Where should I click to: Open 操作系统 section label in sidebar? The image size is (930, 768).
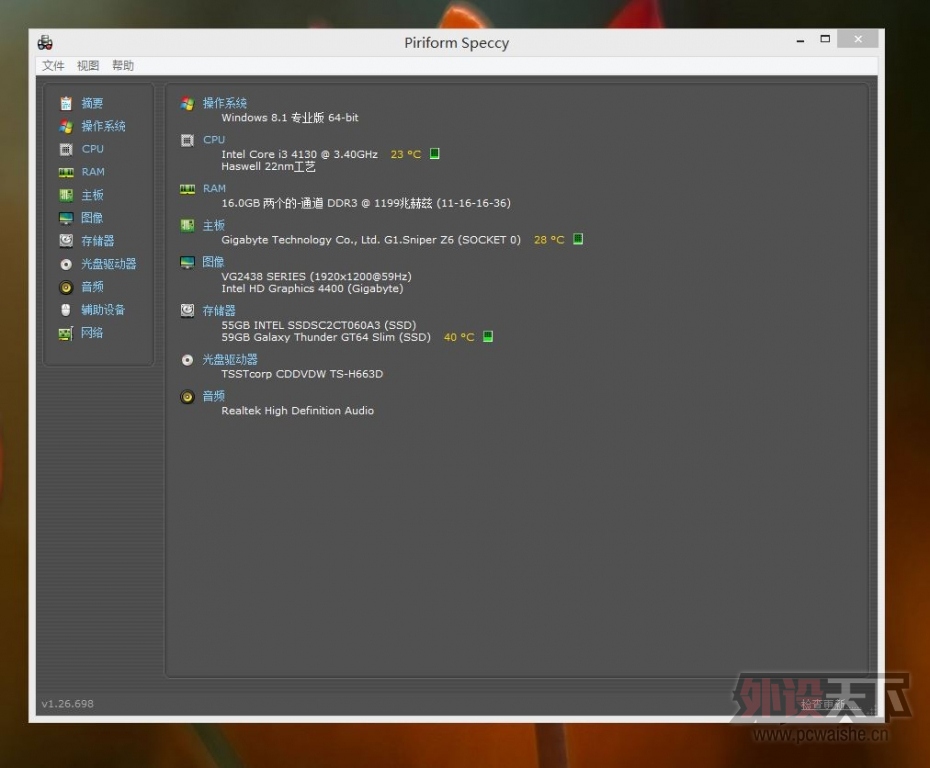click(x=103, y=126)
